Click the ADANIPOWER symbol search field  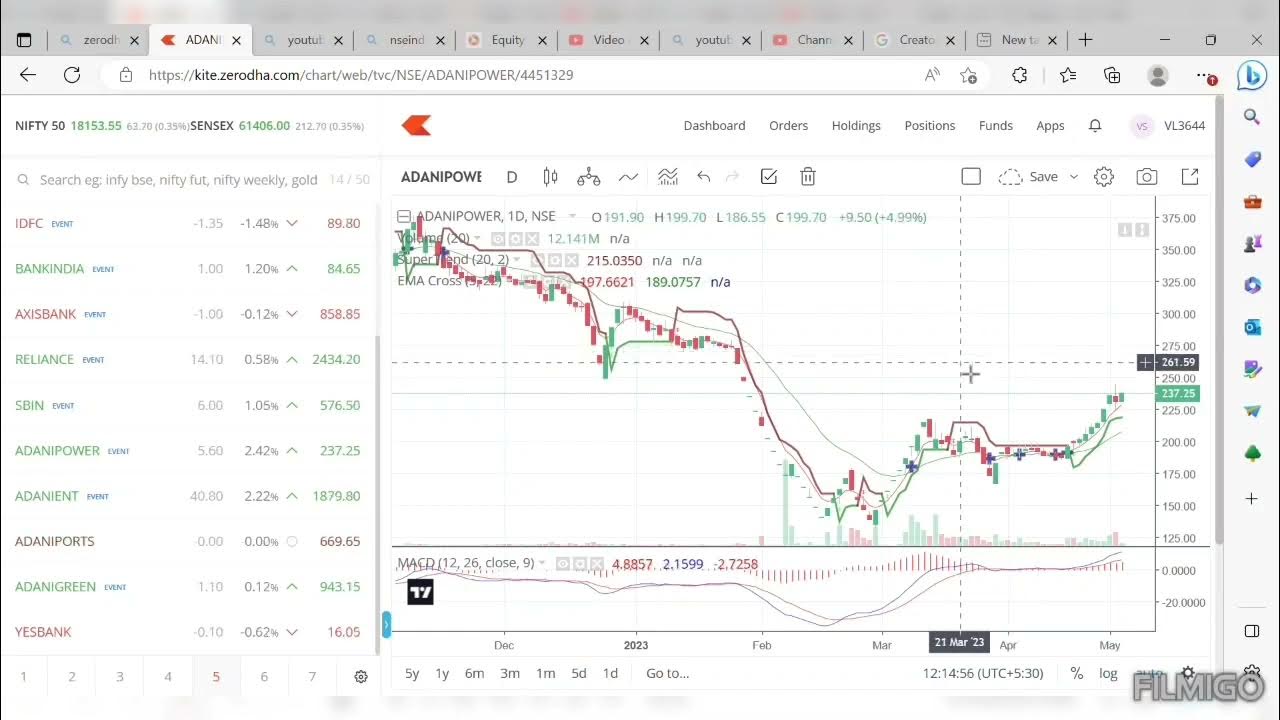(x=441, y=177)
